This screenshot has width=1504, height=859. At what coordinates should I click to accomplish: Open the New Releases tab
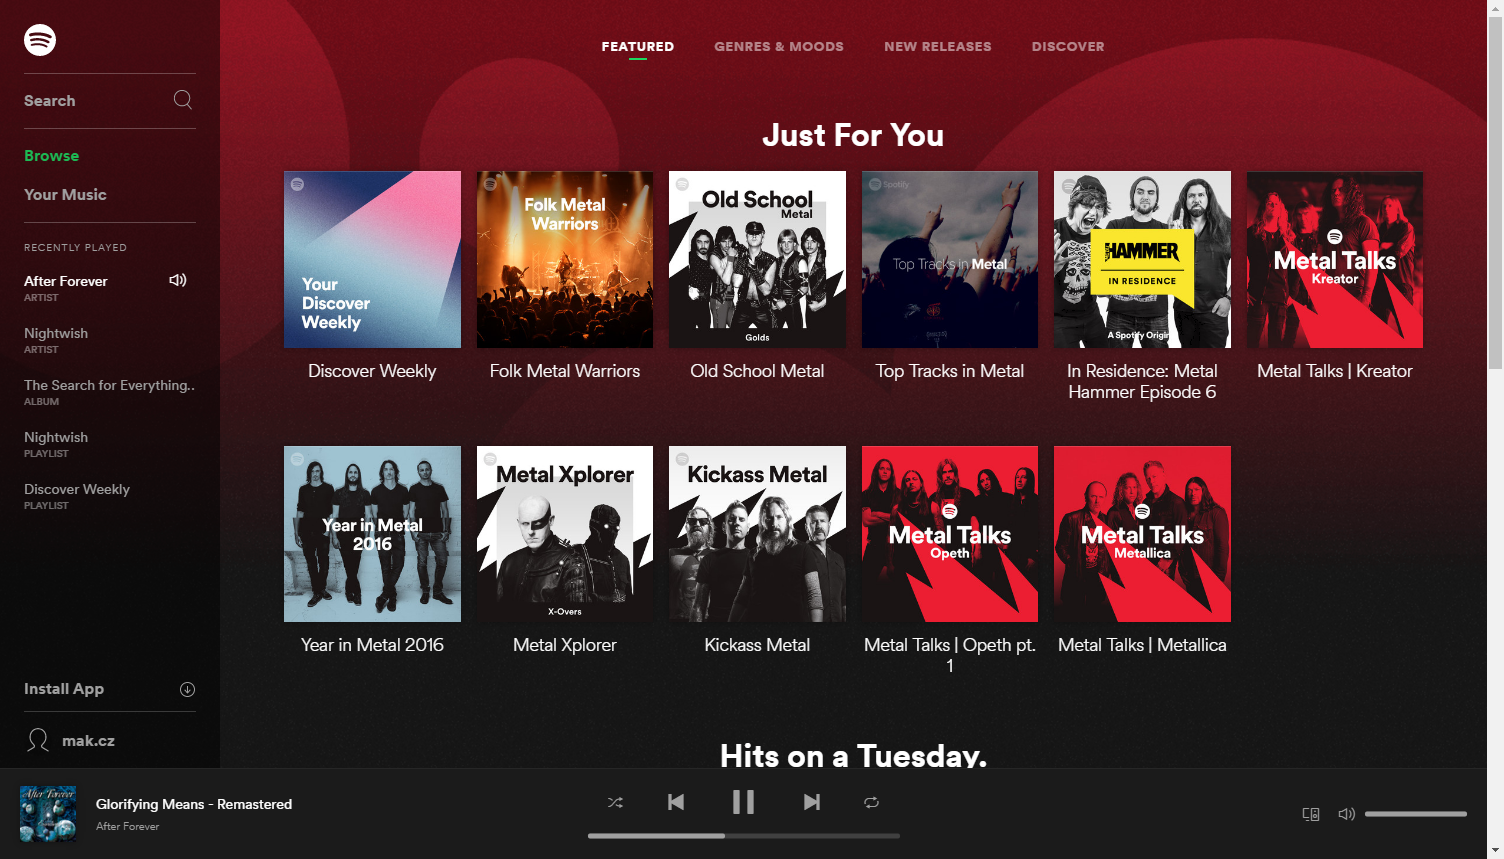tap(938, 46)
